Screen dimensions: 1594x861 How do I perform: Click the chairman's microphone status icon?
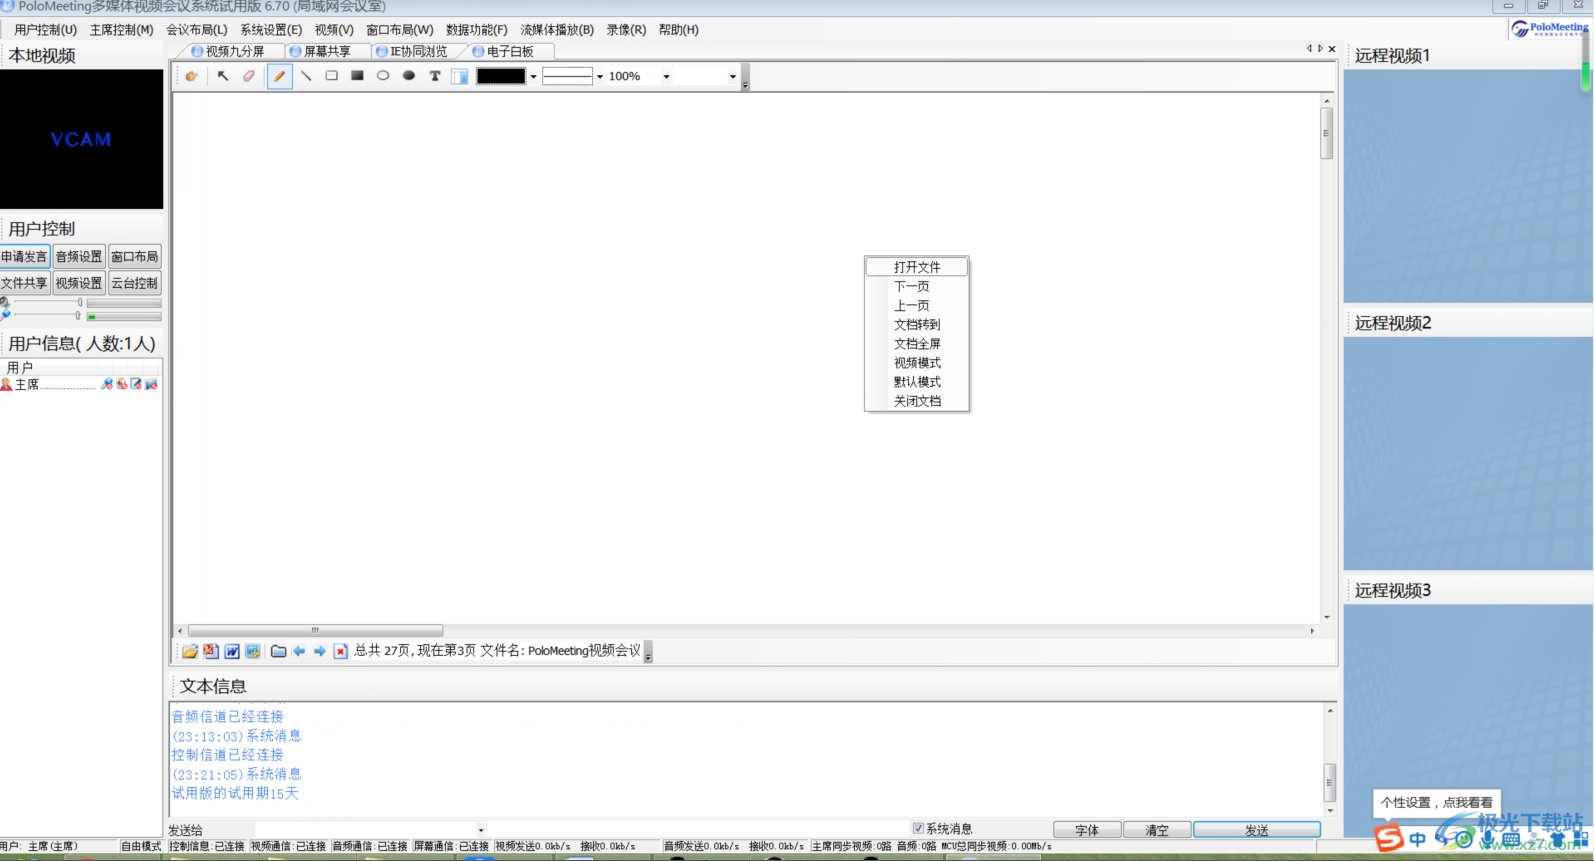107,384
